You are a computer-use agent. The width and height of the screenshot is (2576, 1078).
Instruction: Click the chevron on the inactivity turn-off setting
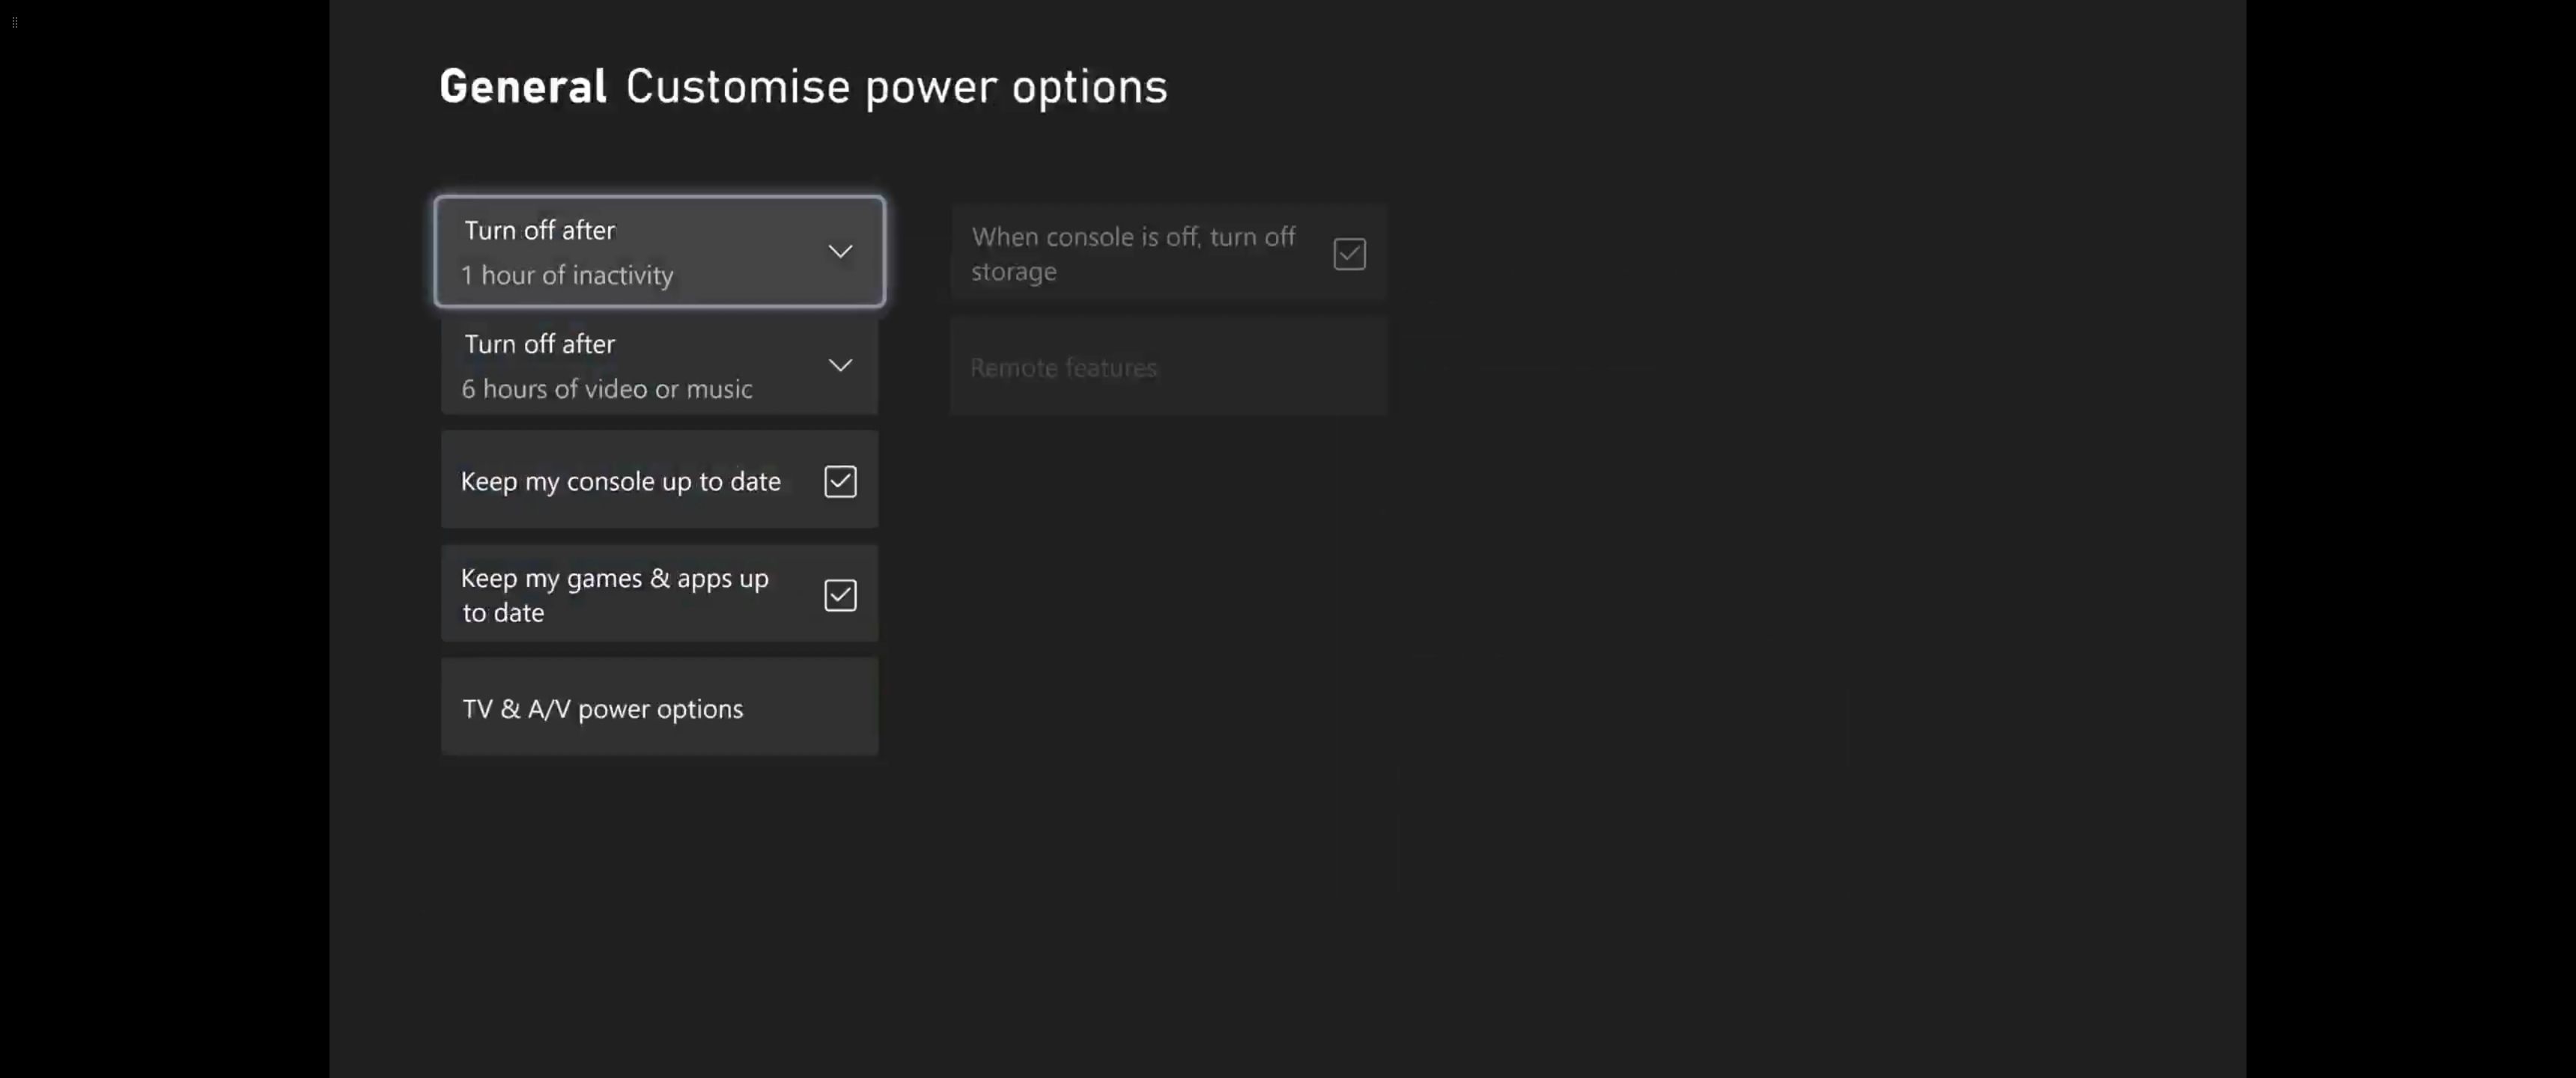(840, 252)
